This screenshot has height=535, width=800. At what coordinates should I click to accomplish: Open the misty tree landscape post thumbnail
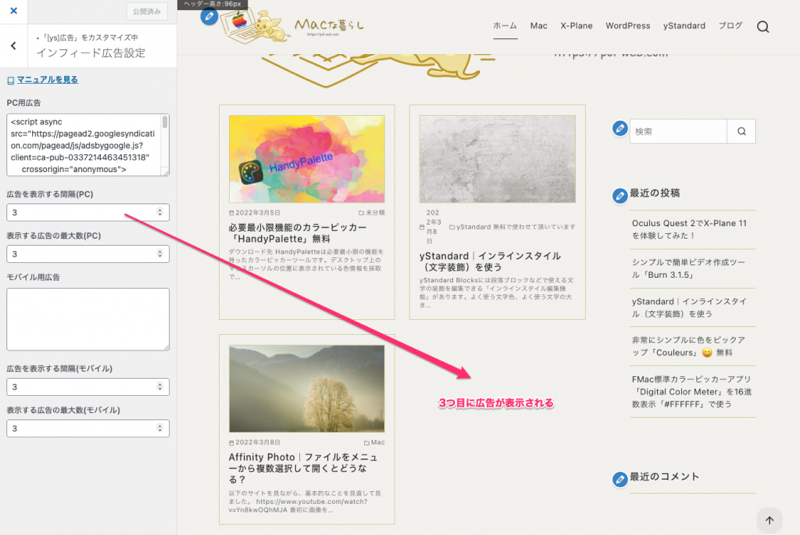coord(307,389)
